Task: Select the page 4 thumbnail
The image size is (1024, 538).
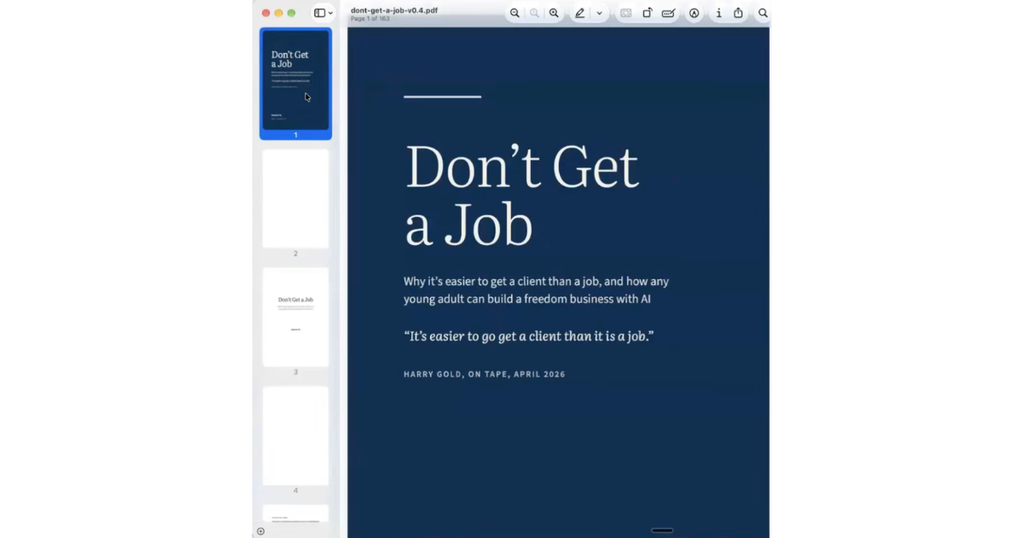Action: tap(295, 435)
